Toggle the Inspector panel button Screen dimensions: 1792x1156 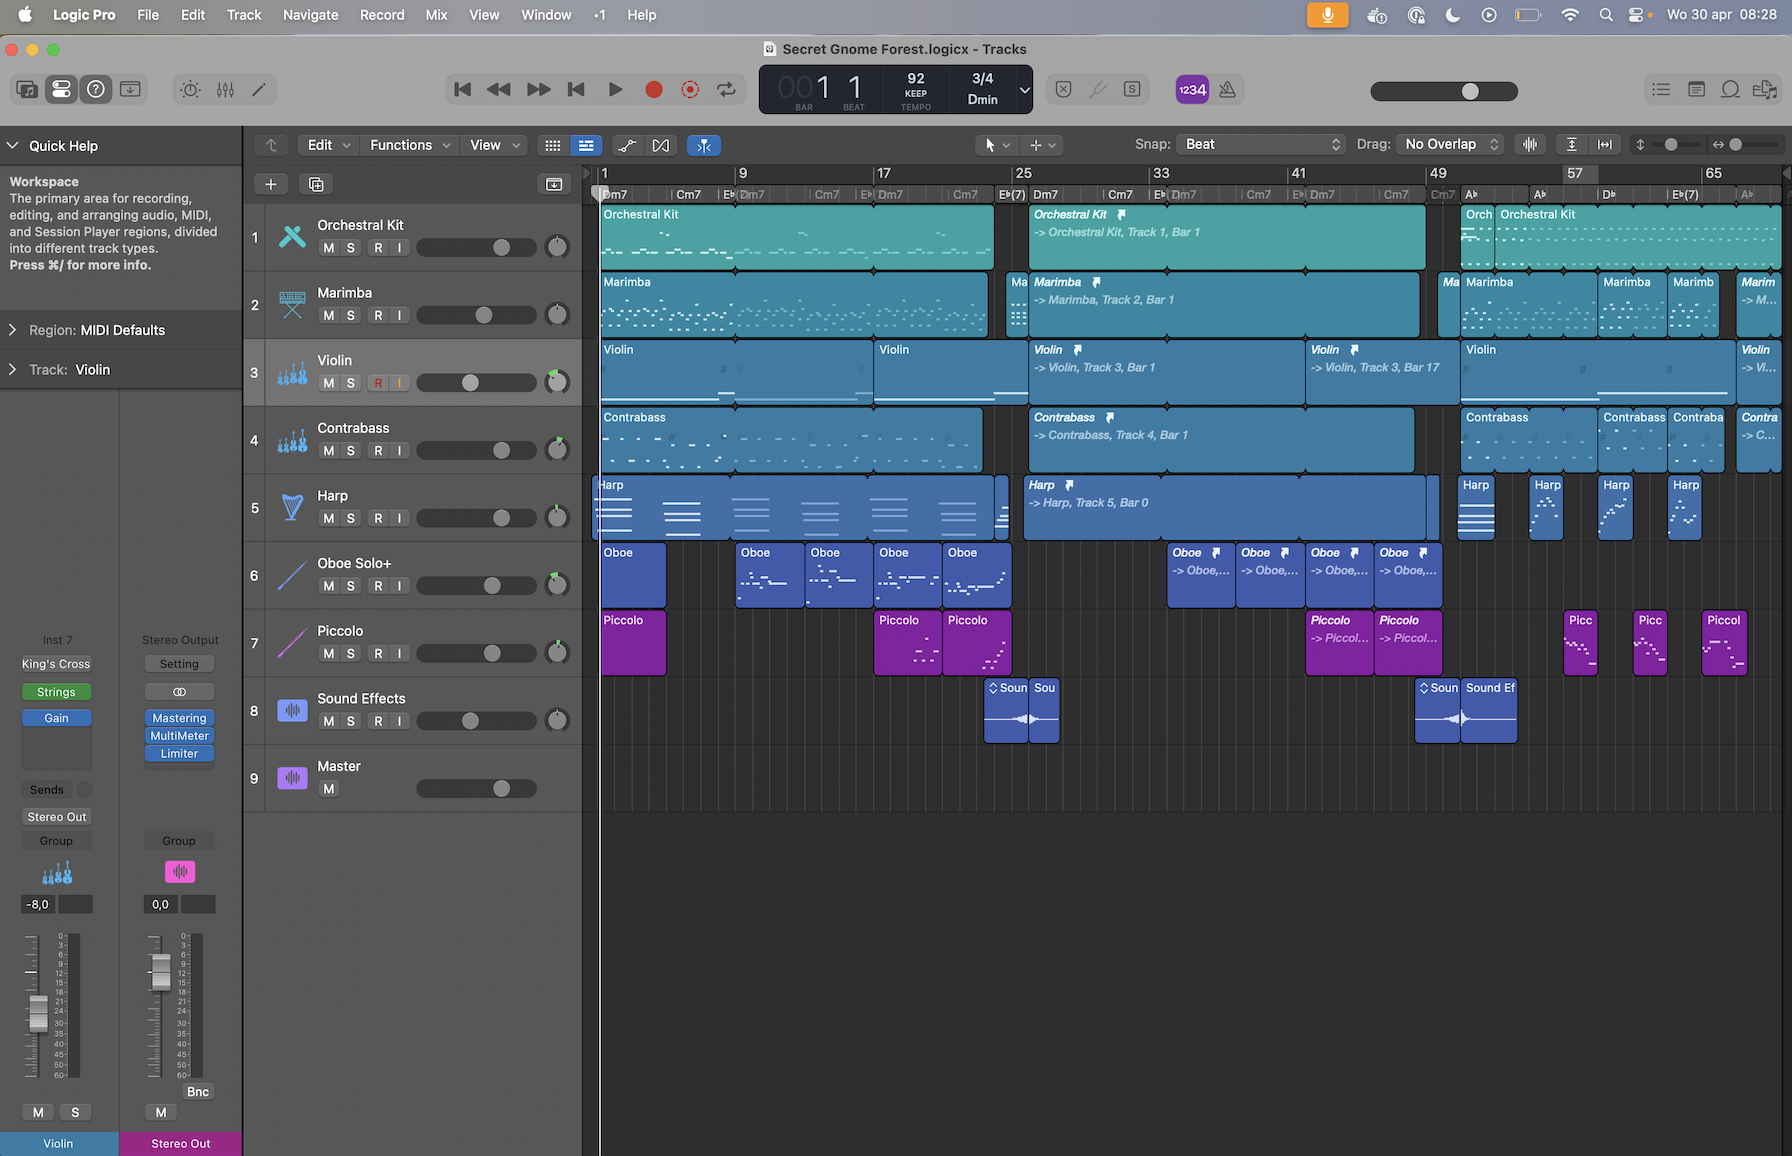pos(61,89)
